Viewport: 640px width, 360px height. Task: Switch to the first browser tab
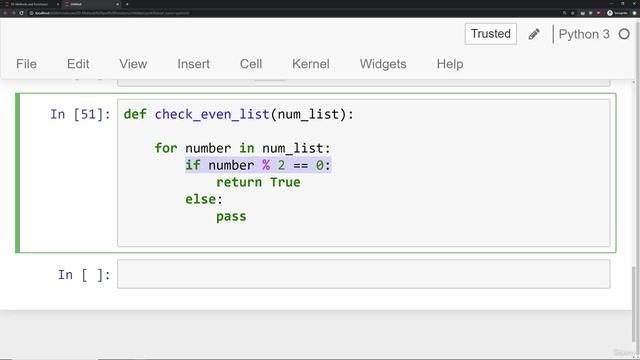[30, 4]
